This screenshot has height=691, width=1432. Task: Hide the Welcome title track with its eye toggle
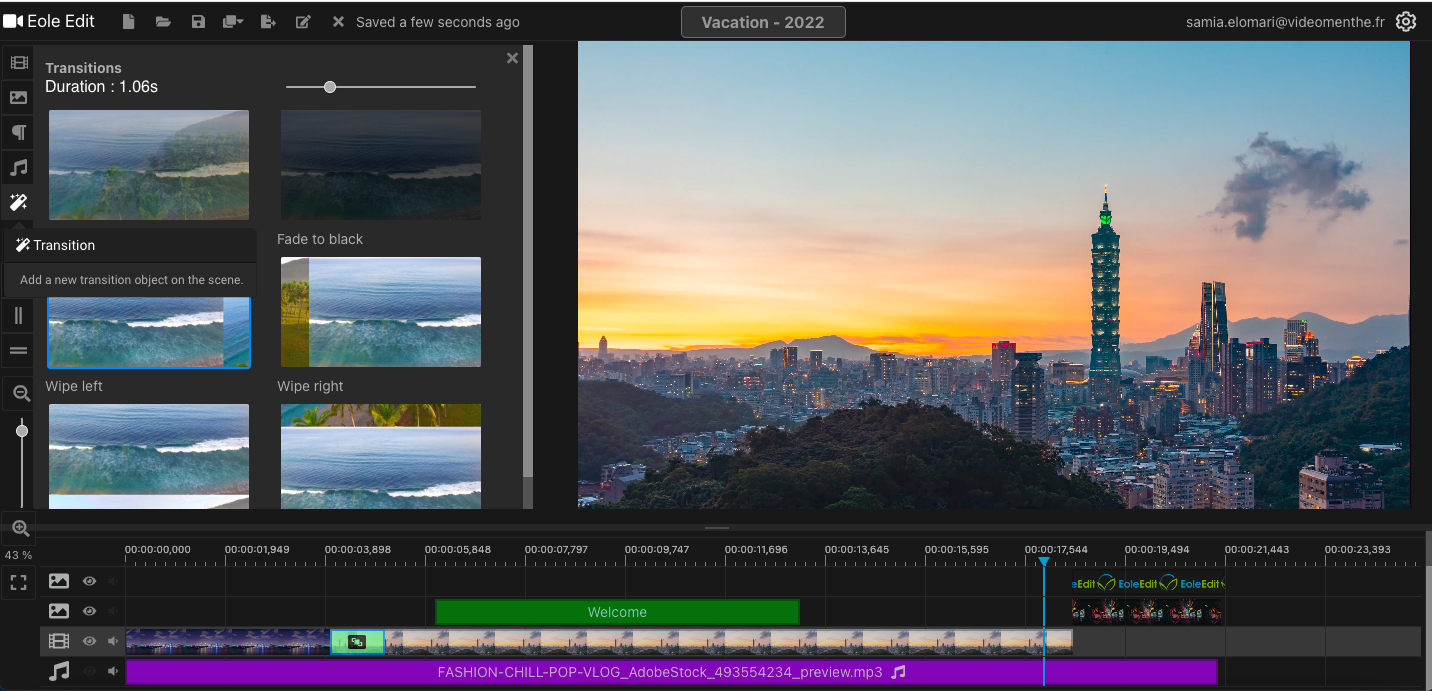pyautogui.click(x=89, y=611)
